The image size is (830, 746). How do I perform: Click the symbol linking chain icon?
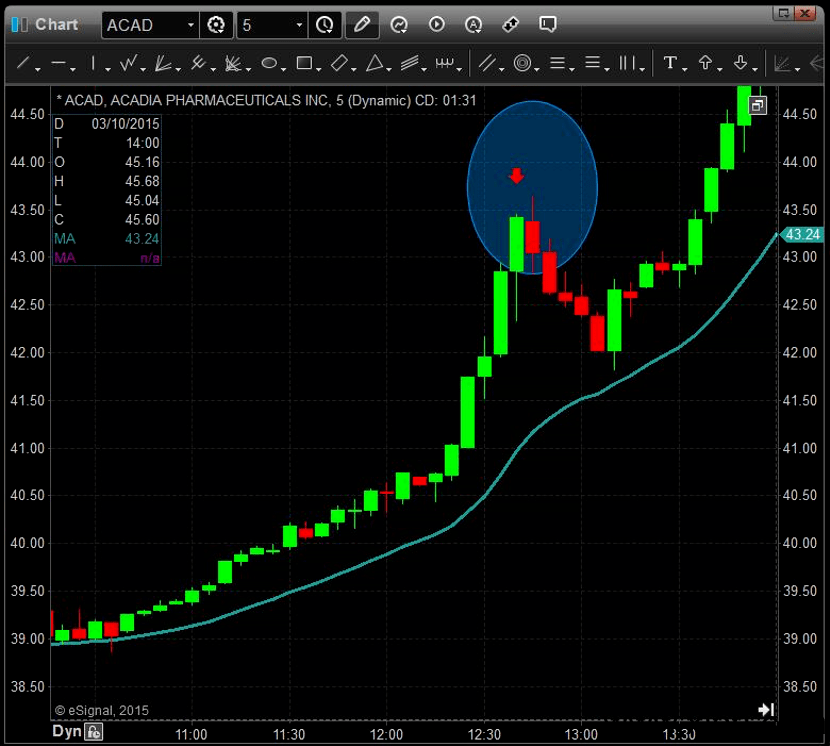510,24
